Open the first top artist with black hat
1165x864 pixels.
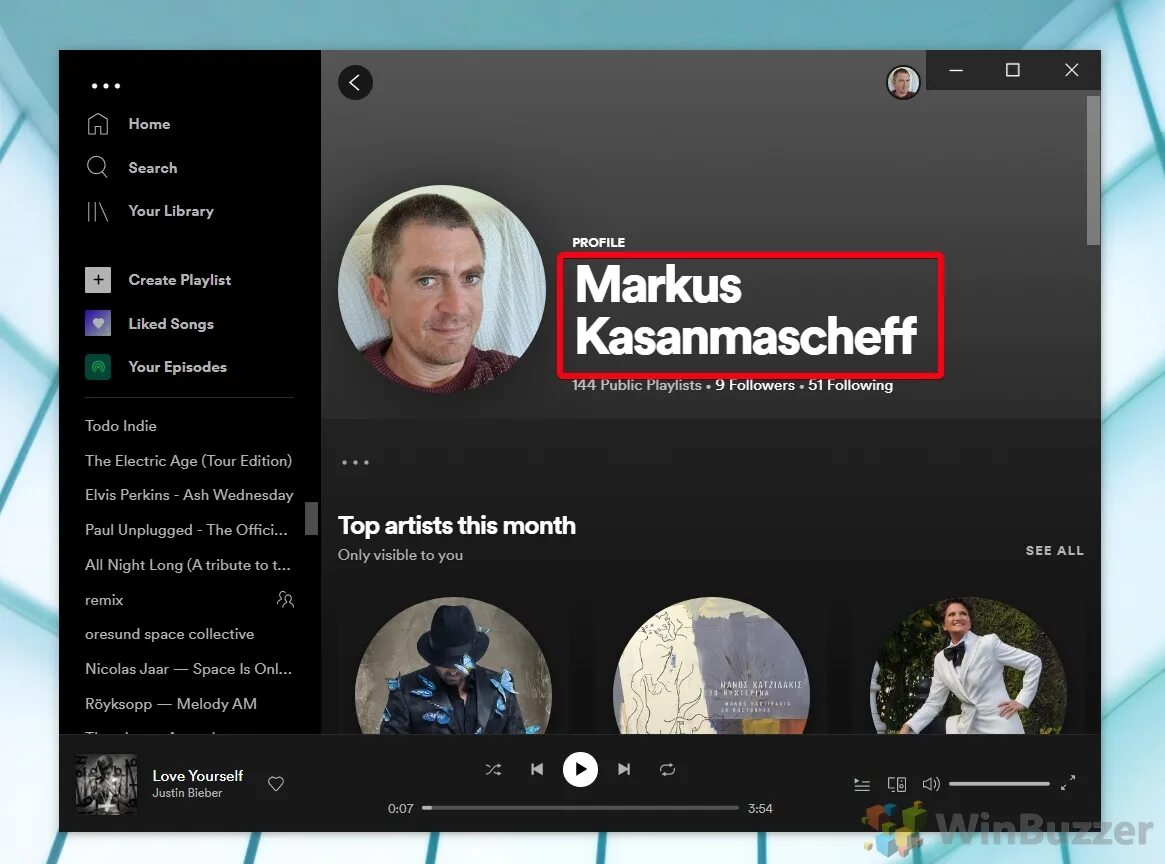(453, 666)
